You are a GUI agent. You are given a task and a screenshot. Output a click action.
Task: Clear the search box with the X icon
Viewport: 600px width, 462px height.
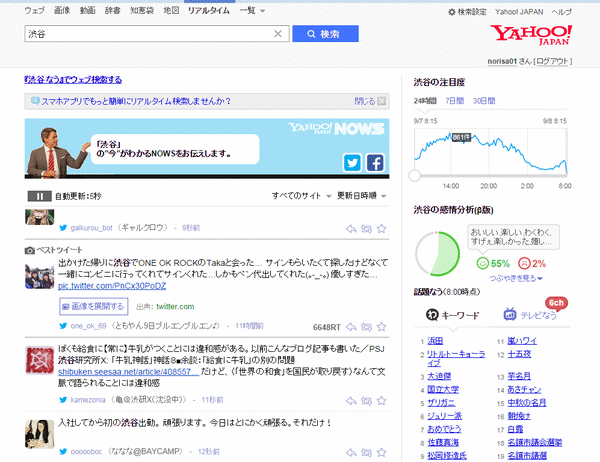278,34
